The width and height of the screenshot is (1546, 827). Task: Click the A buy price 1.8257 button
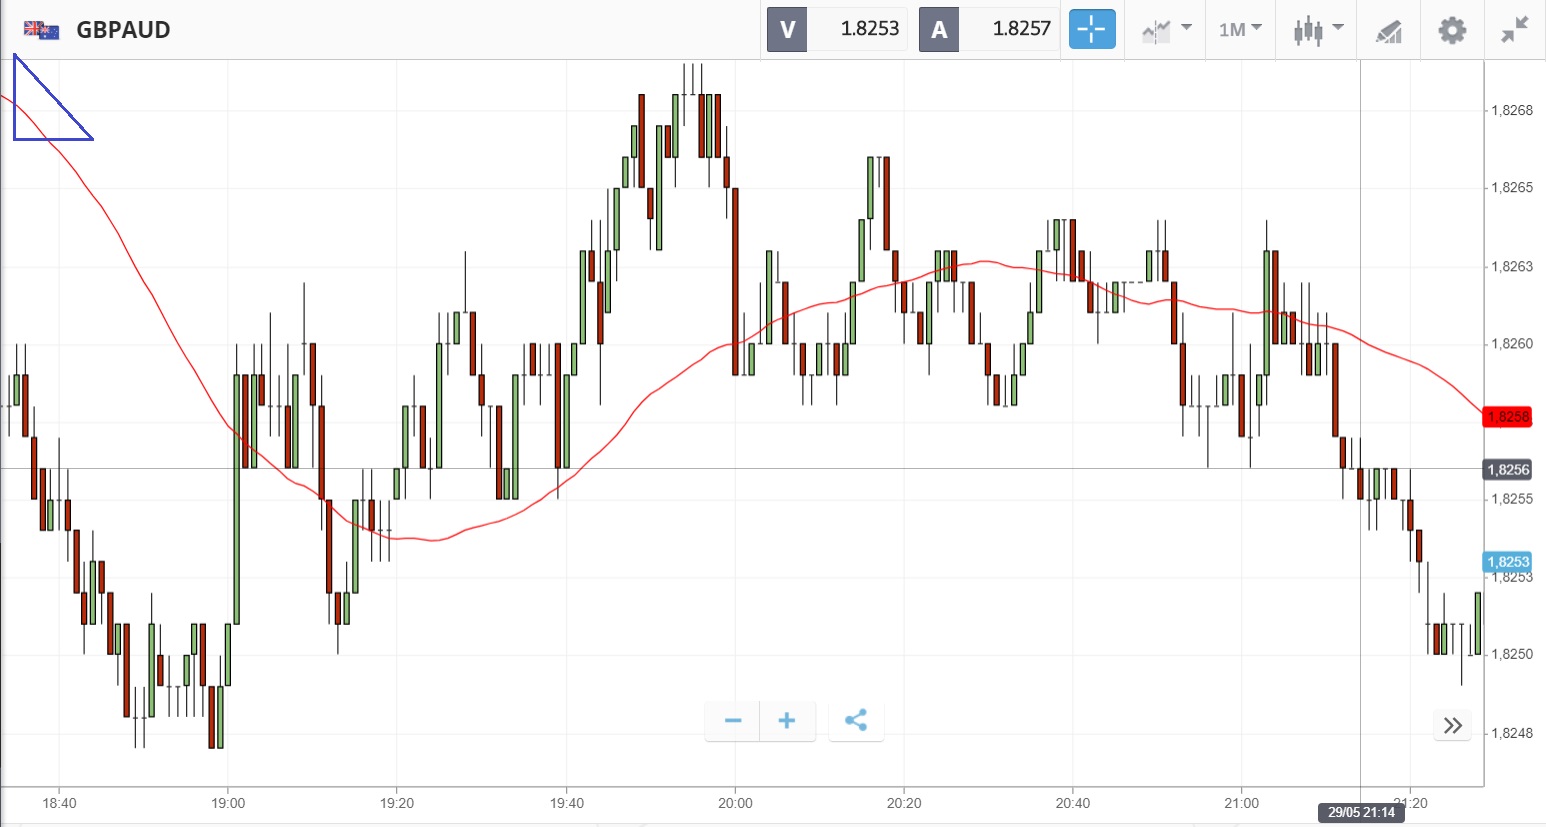(989, 29)
